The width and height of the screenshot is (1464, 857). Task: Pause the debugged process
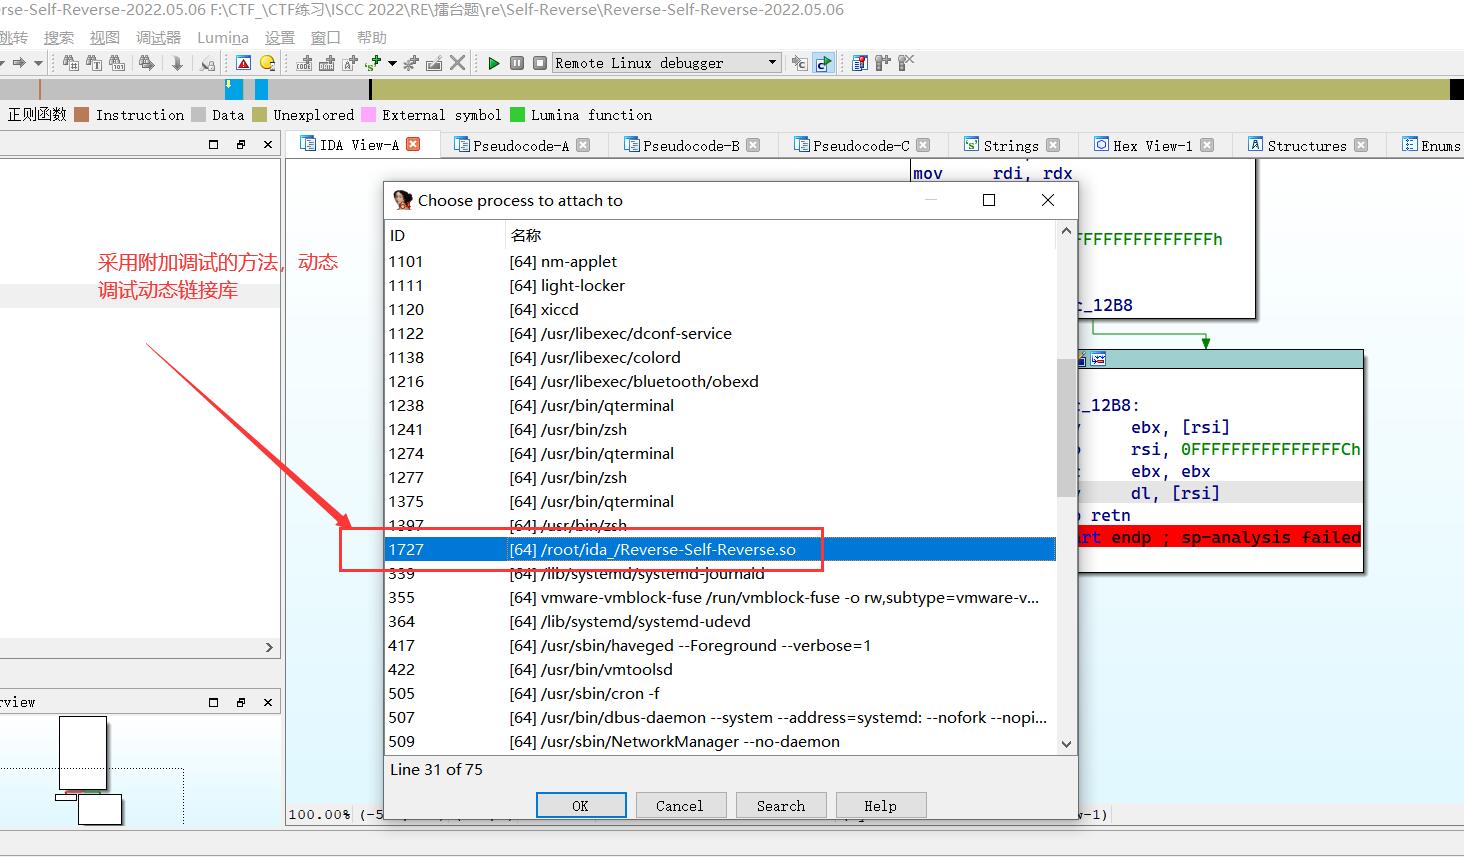coord(517,63)
